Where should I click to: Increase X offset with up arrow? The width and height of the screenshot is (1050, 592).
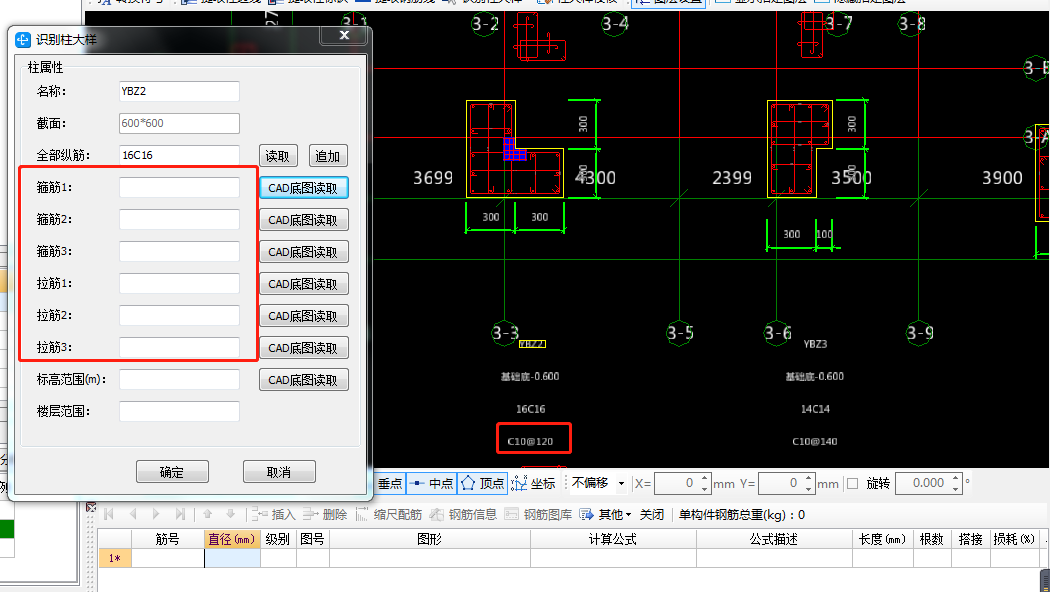pyautogui.click(x=704, y=478)
